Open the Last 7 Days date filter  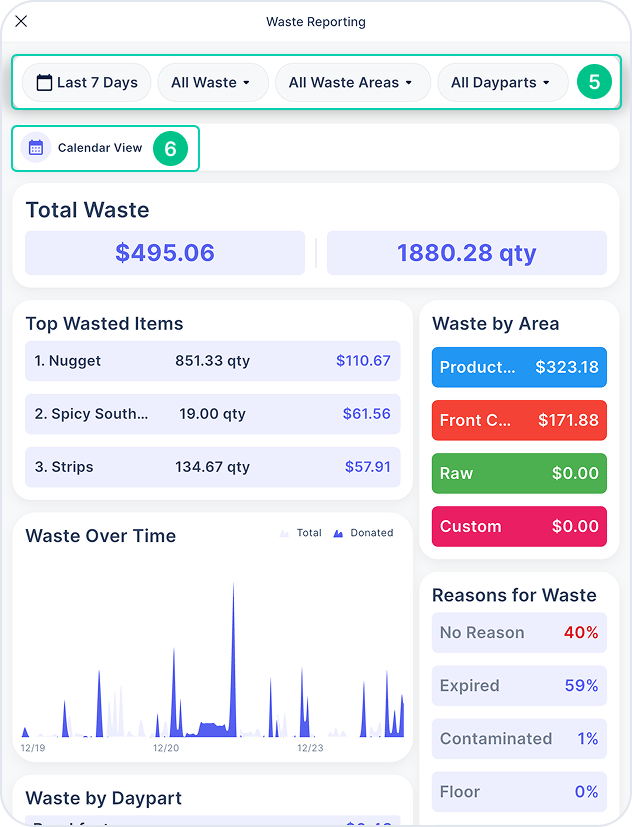point(87,82)
